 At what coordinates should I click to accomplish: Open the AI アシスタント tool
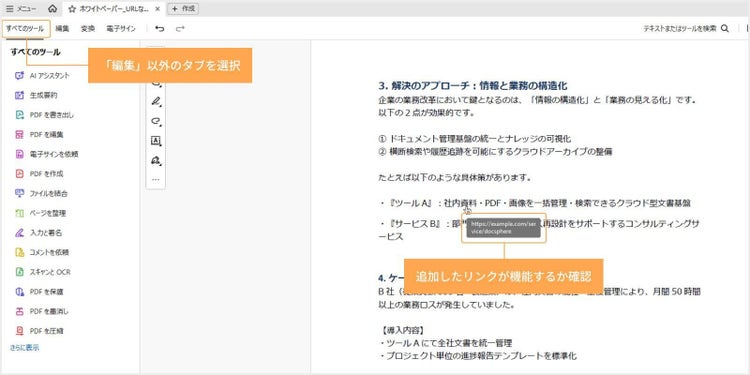[43, 76]
